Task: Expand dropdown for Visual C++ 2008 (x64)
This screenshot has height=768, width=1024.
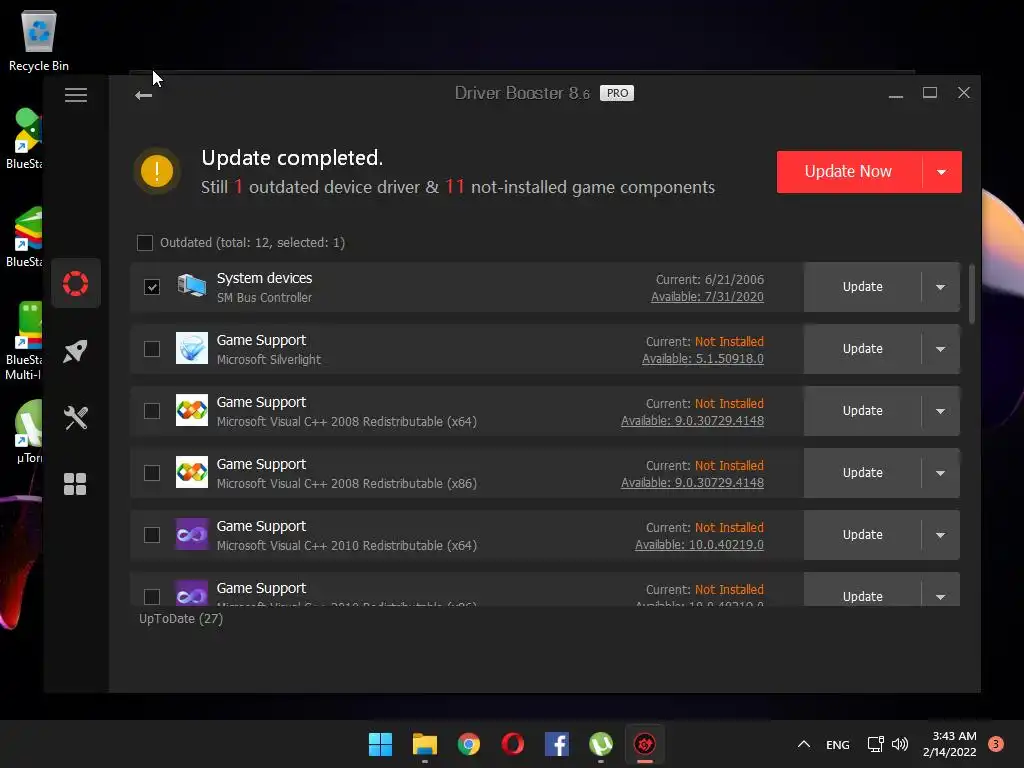Action: tap(940, 411)
